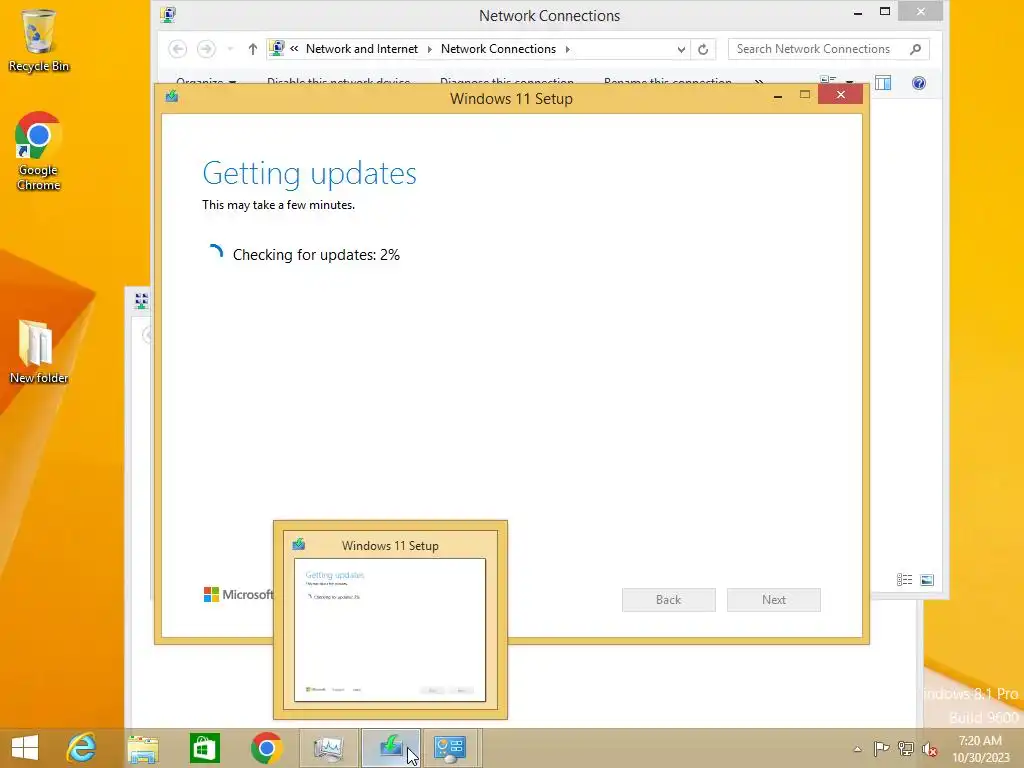Image resolution: width=1024 pixels, height=768 pixels.
Task: Click the Windows 11 Setup preview thumbnail
Action: pyautogui.click(x=390, y=630)
